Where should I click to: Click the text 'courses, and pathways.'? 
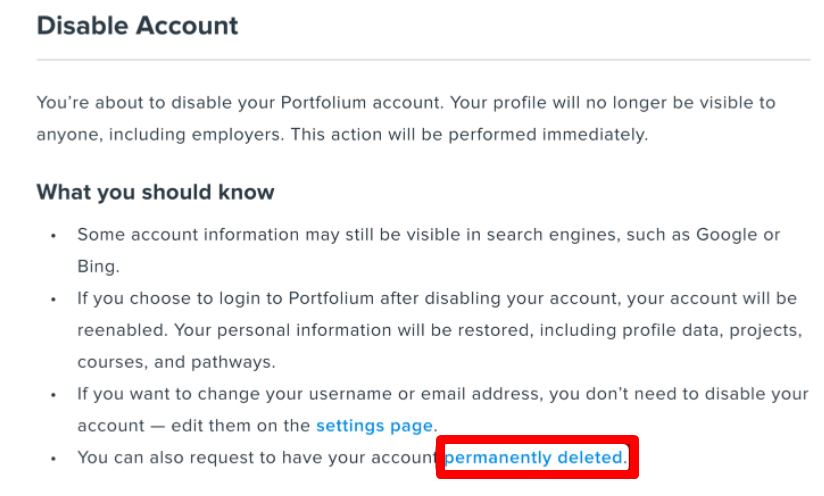[x=176, y=362]
